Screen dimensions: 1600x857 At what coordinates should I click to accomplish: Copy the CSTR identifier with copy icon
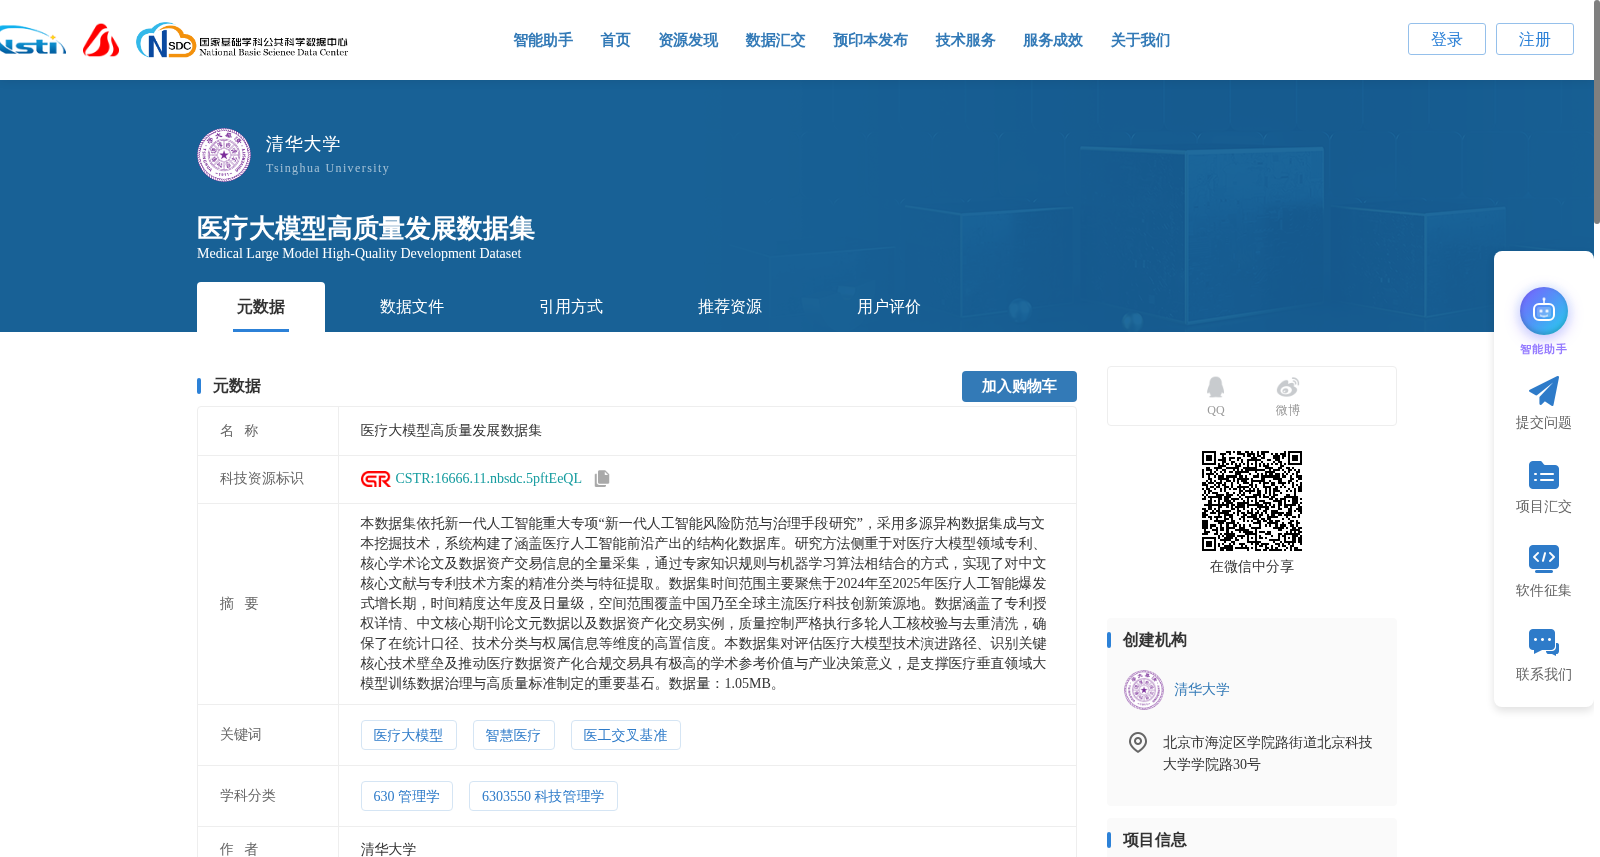click(602, 479)
